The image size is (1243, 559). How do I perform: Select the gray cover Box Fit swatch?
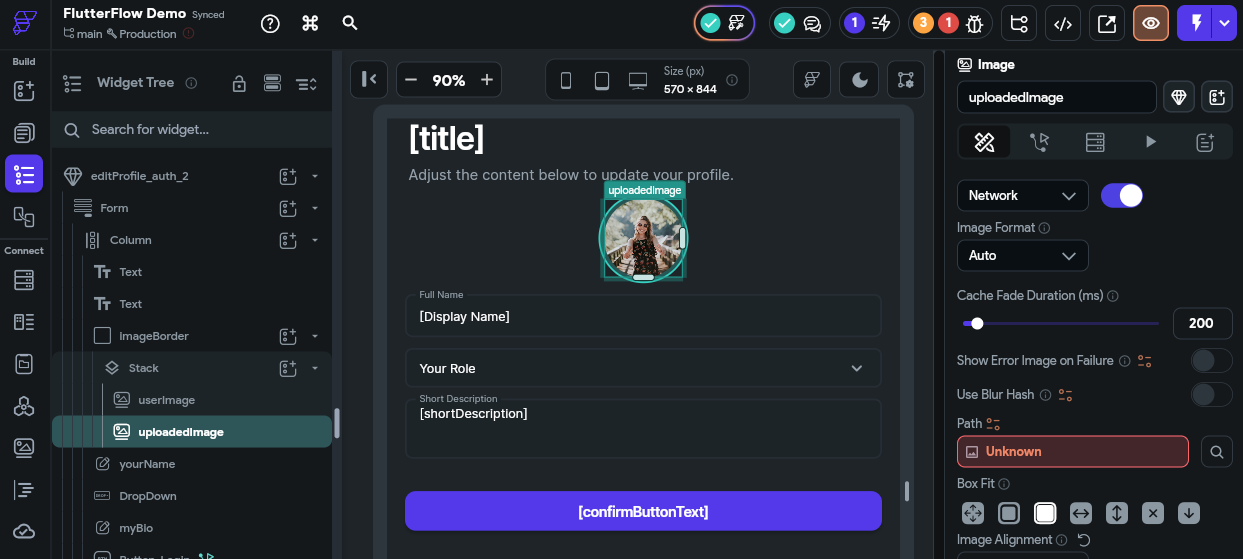tap(1009, 513)
